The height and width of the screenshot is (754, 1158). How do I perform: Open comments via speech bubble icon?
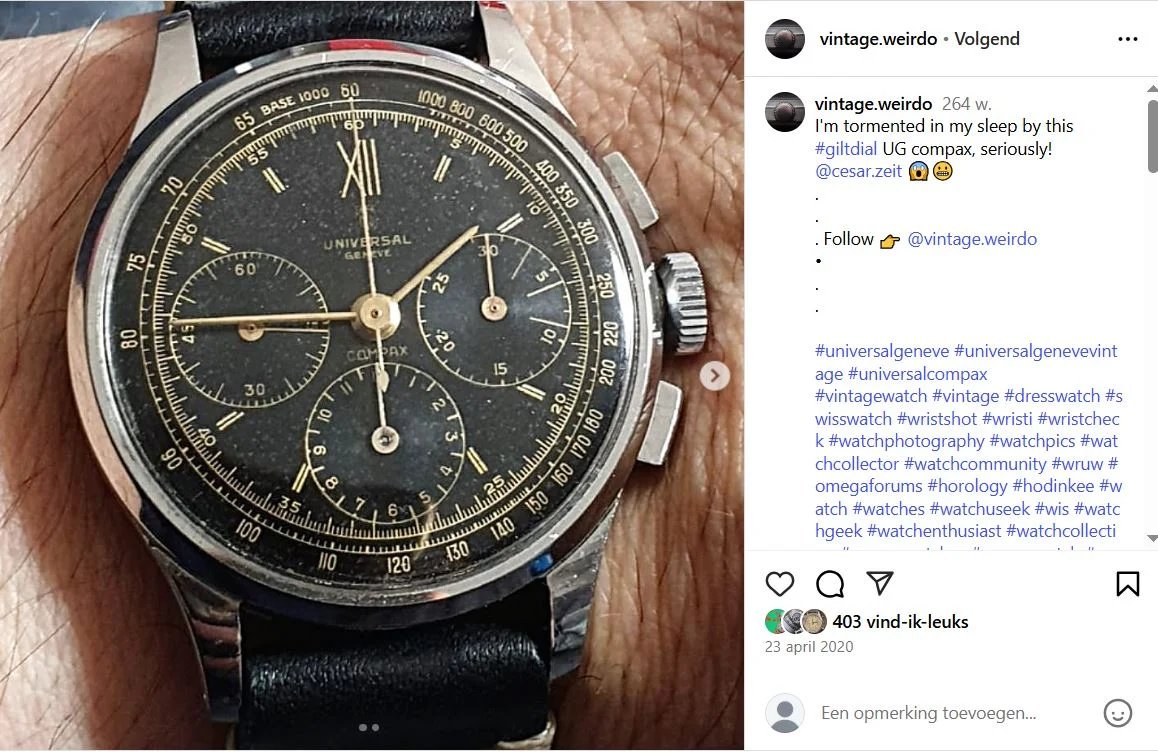point(830,584)
